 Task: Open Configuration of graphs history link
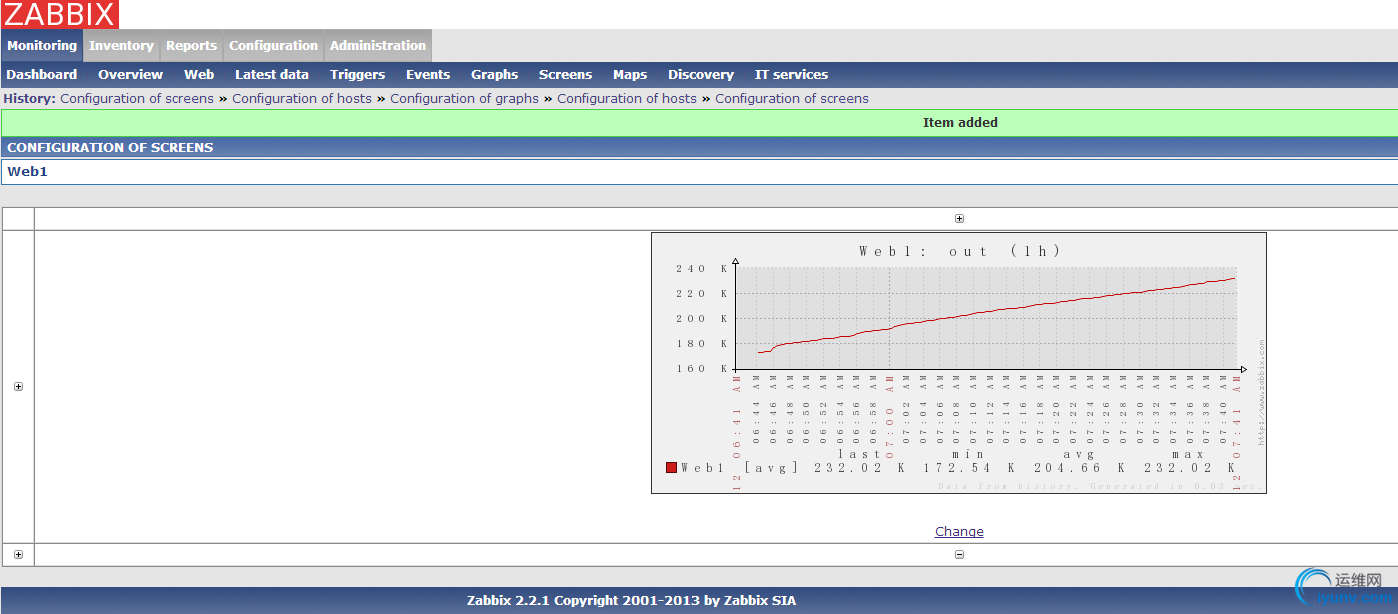pyautogui.click(x=464, y=99)
